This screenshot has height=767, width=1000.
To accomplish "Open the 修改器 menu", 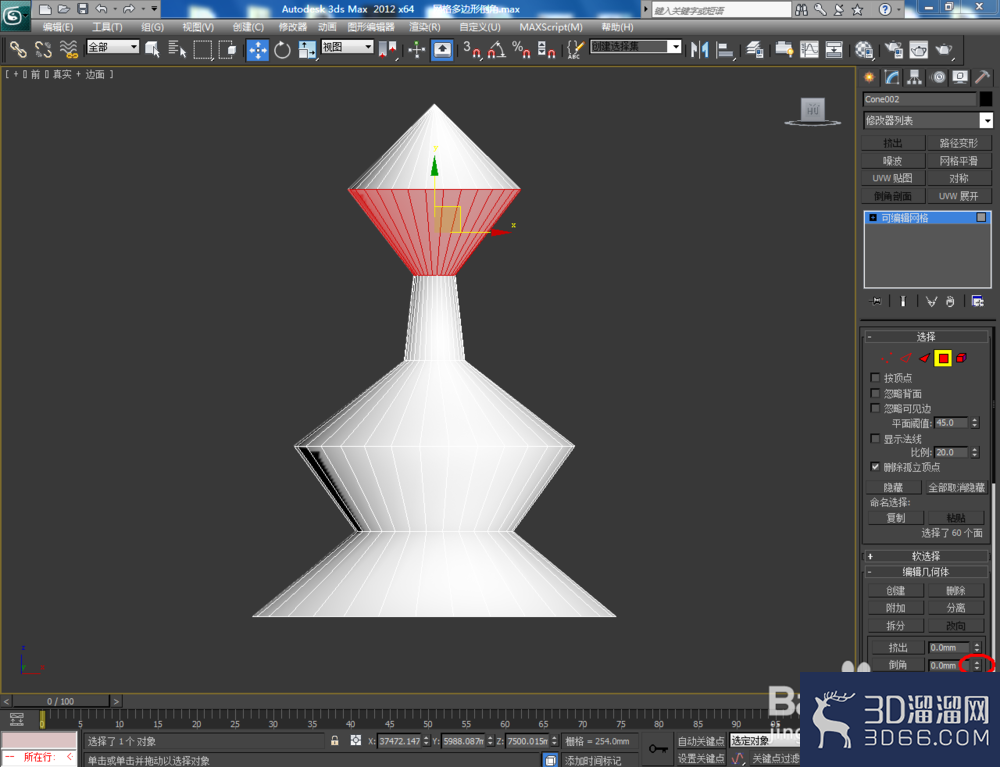I will click(x=293, y=27).
